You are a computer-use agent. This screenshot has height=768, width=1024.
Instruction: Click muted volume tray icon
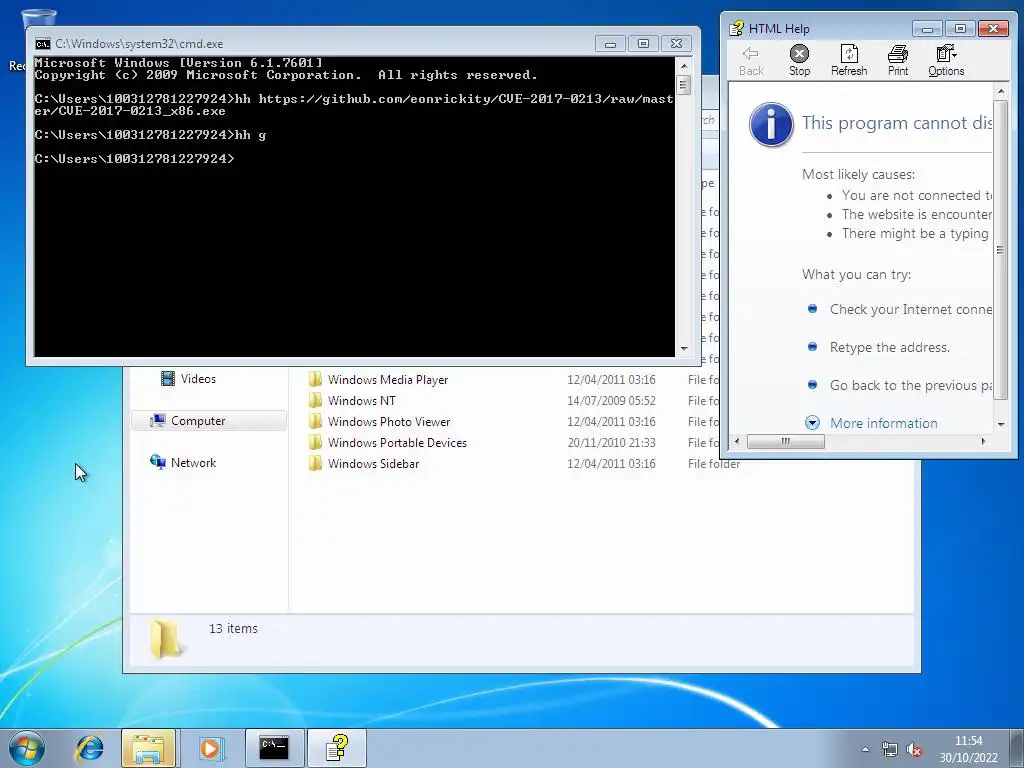(x=914, y=749)
